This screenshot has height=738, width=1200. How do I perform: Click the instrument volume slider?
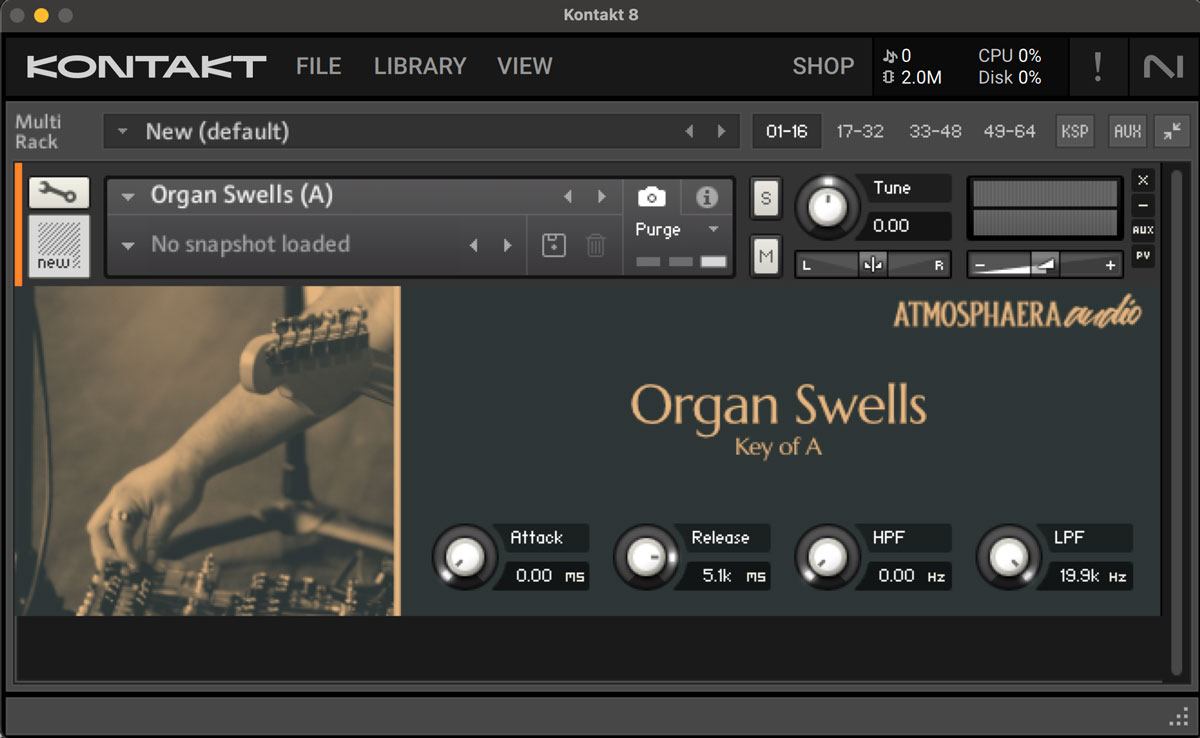pos(1045,265)
